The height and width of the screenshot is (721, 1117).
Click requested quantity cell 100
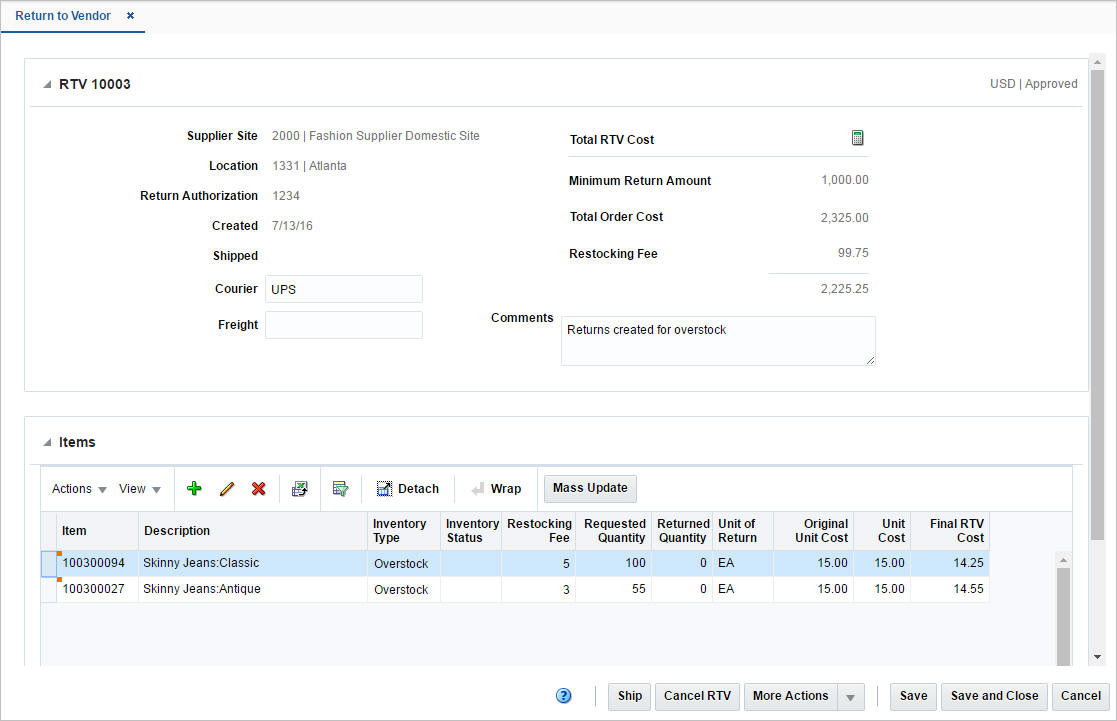(x=613, y=563)
